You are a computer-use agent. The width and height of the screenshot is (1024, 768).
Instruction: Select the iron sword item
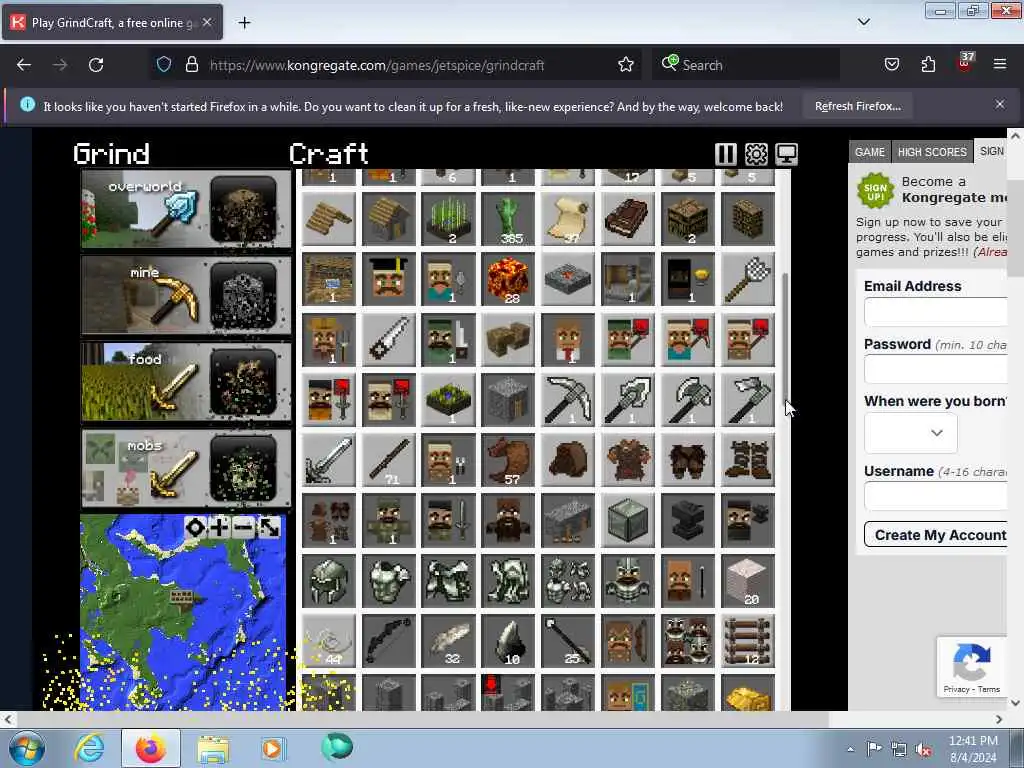coord(329,460)
